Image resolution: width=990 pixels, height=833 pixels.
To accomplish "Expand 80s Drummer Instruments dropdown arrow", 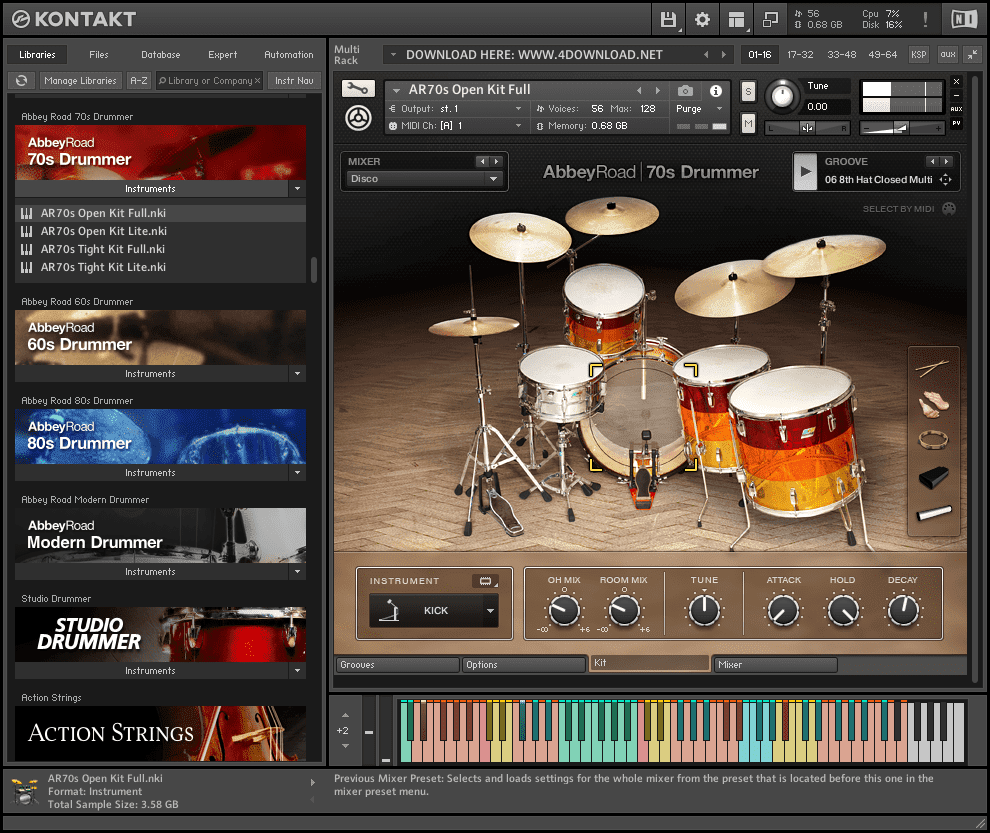I will click(297, 473).
